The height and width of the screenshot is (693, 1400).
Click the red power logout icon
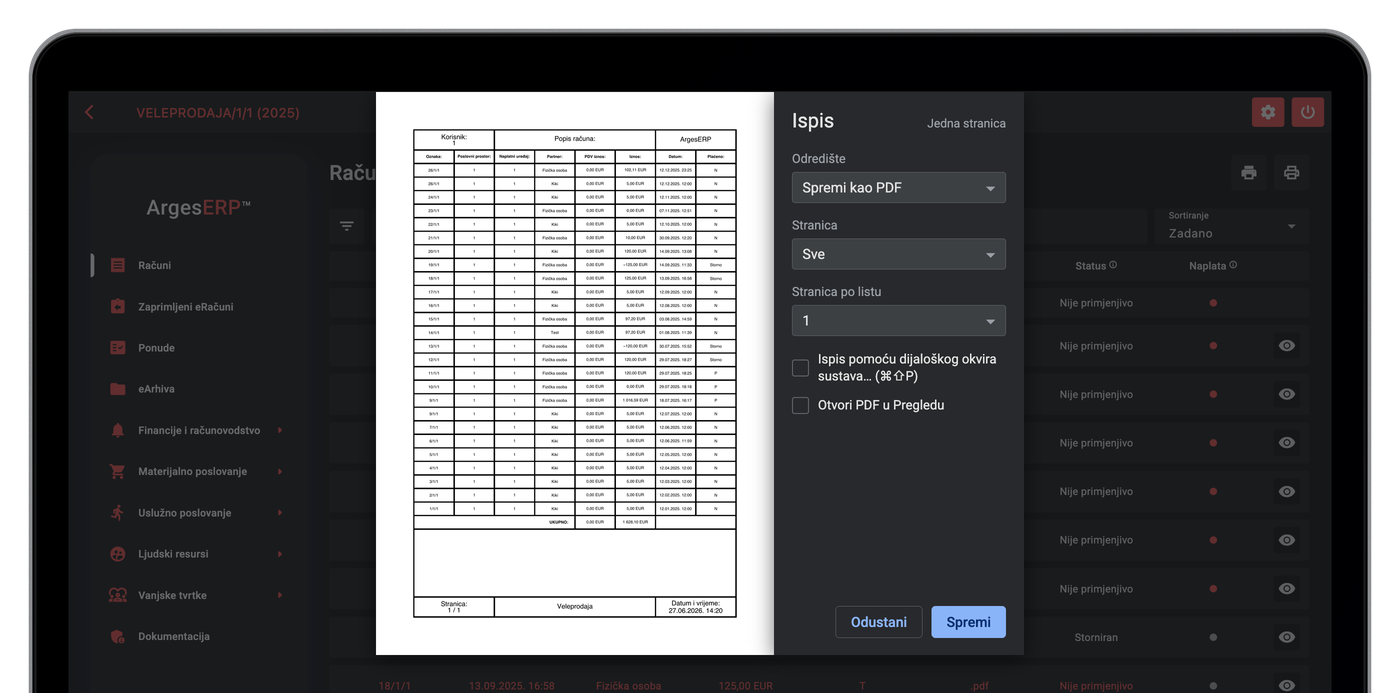click(x=1308, y=112)
